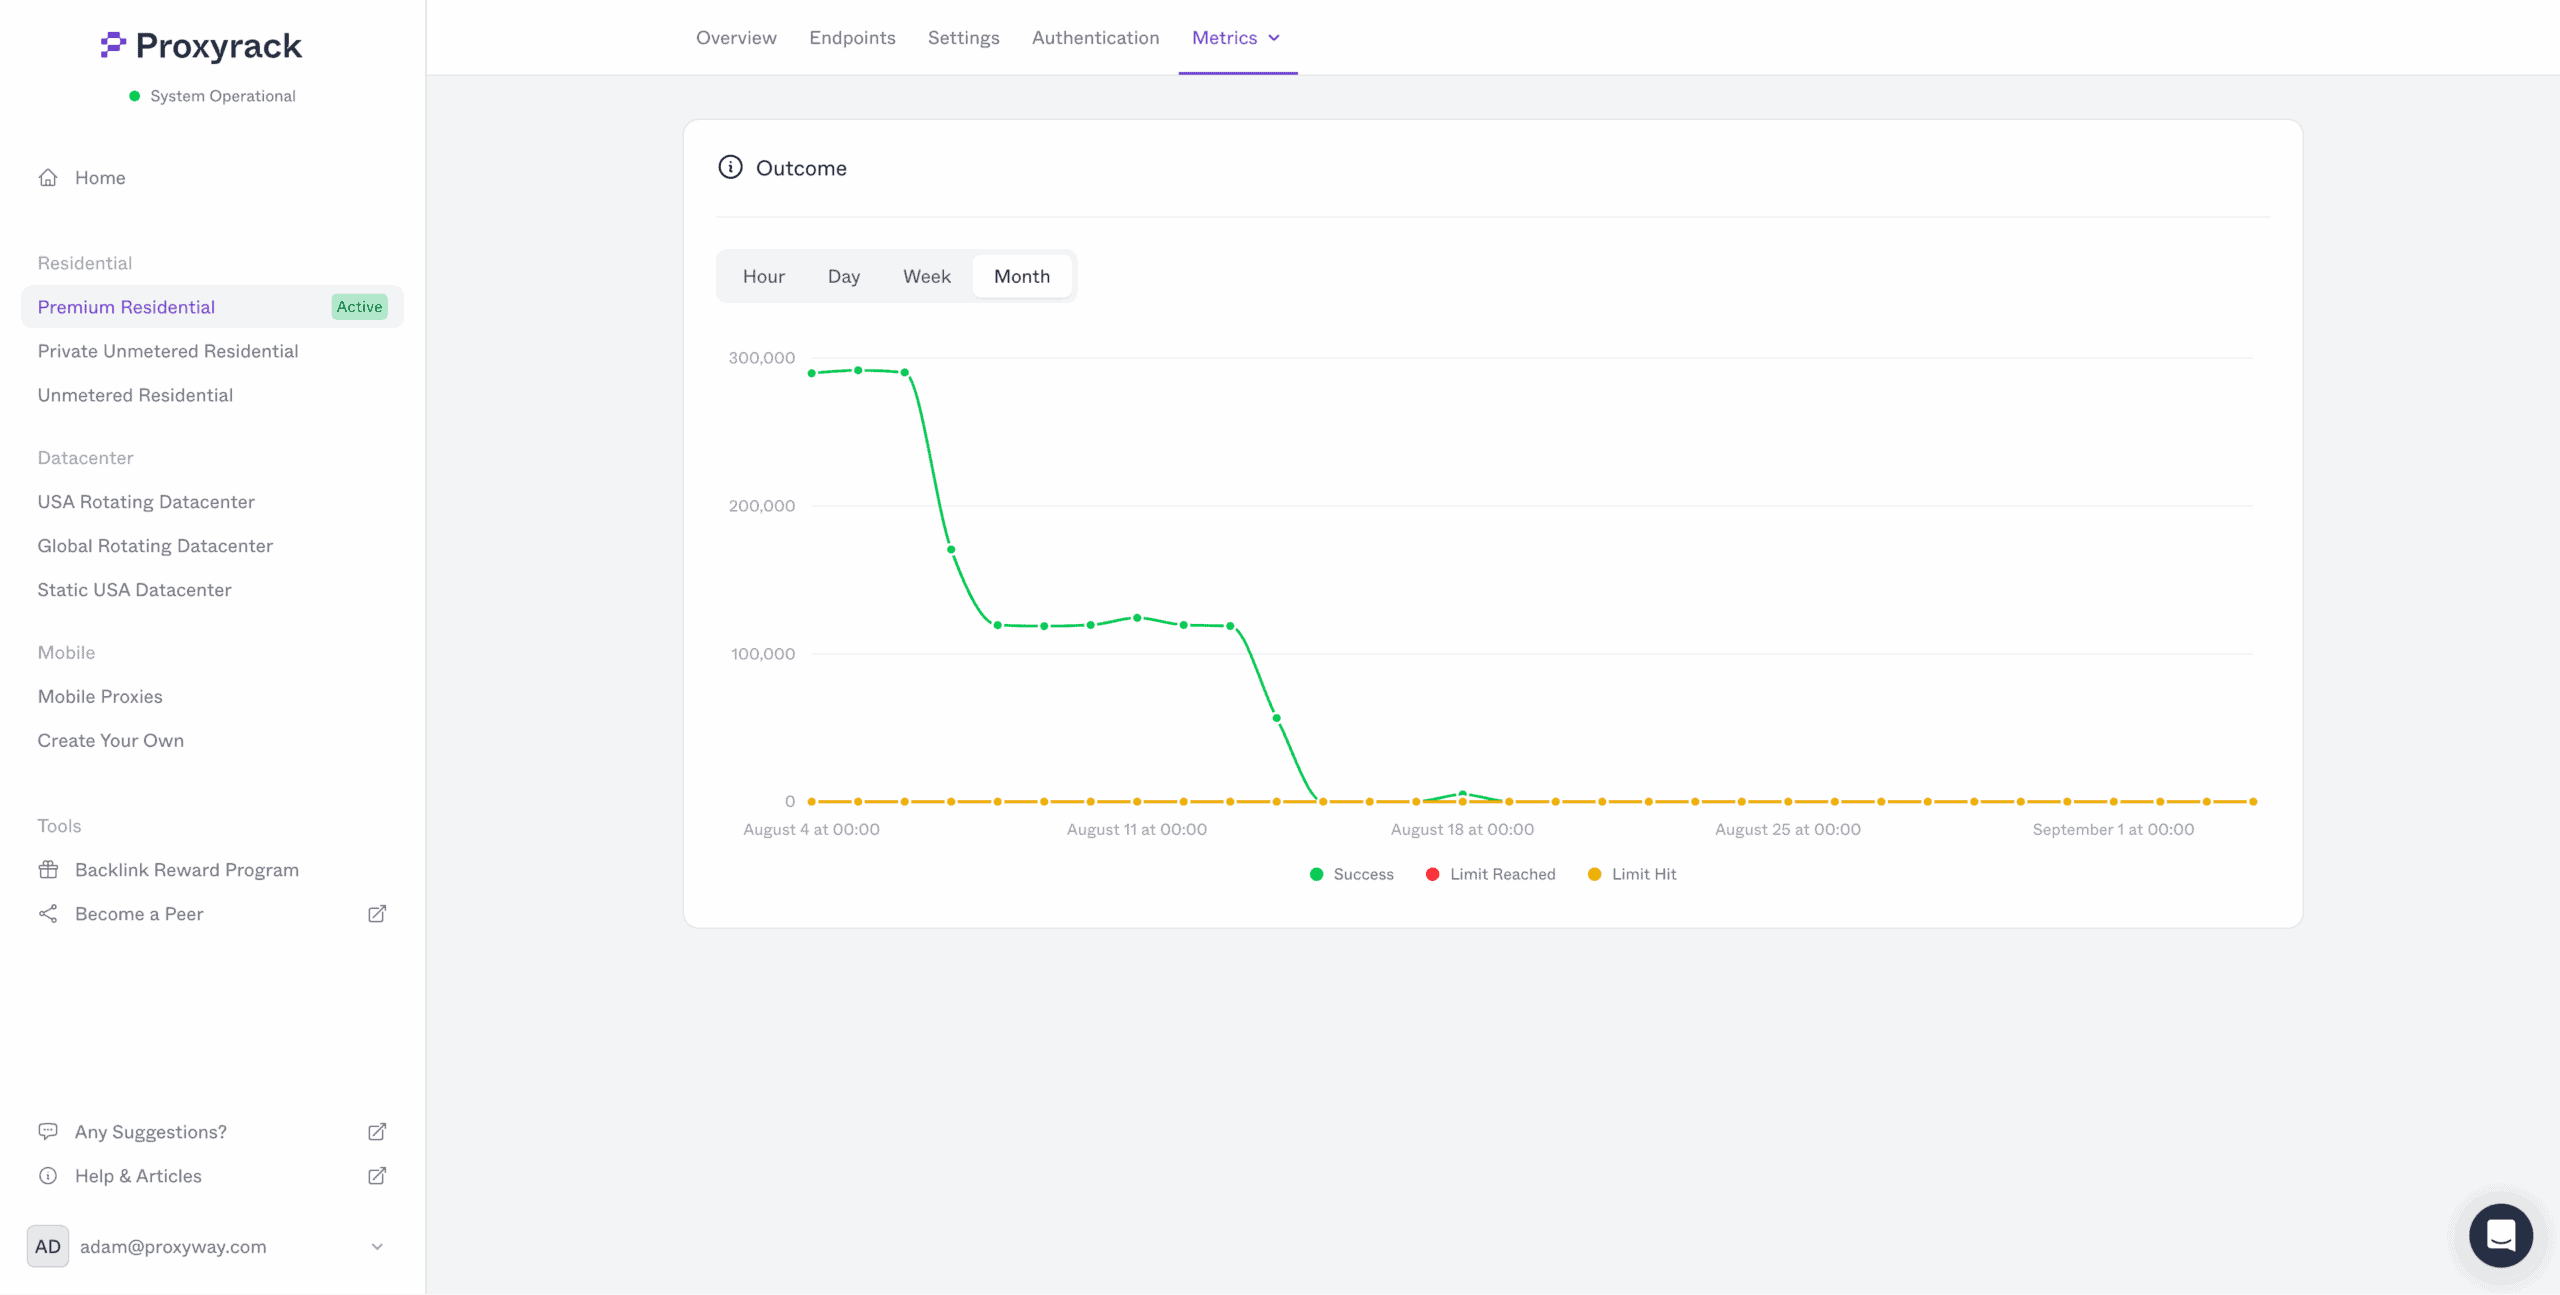2560x1295 pixels.
Task: Toggle Limit Reached series in legend
Action: coord(1490,874)
